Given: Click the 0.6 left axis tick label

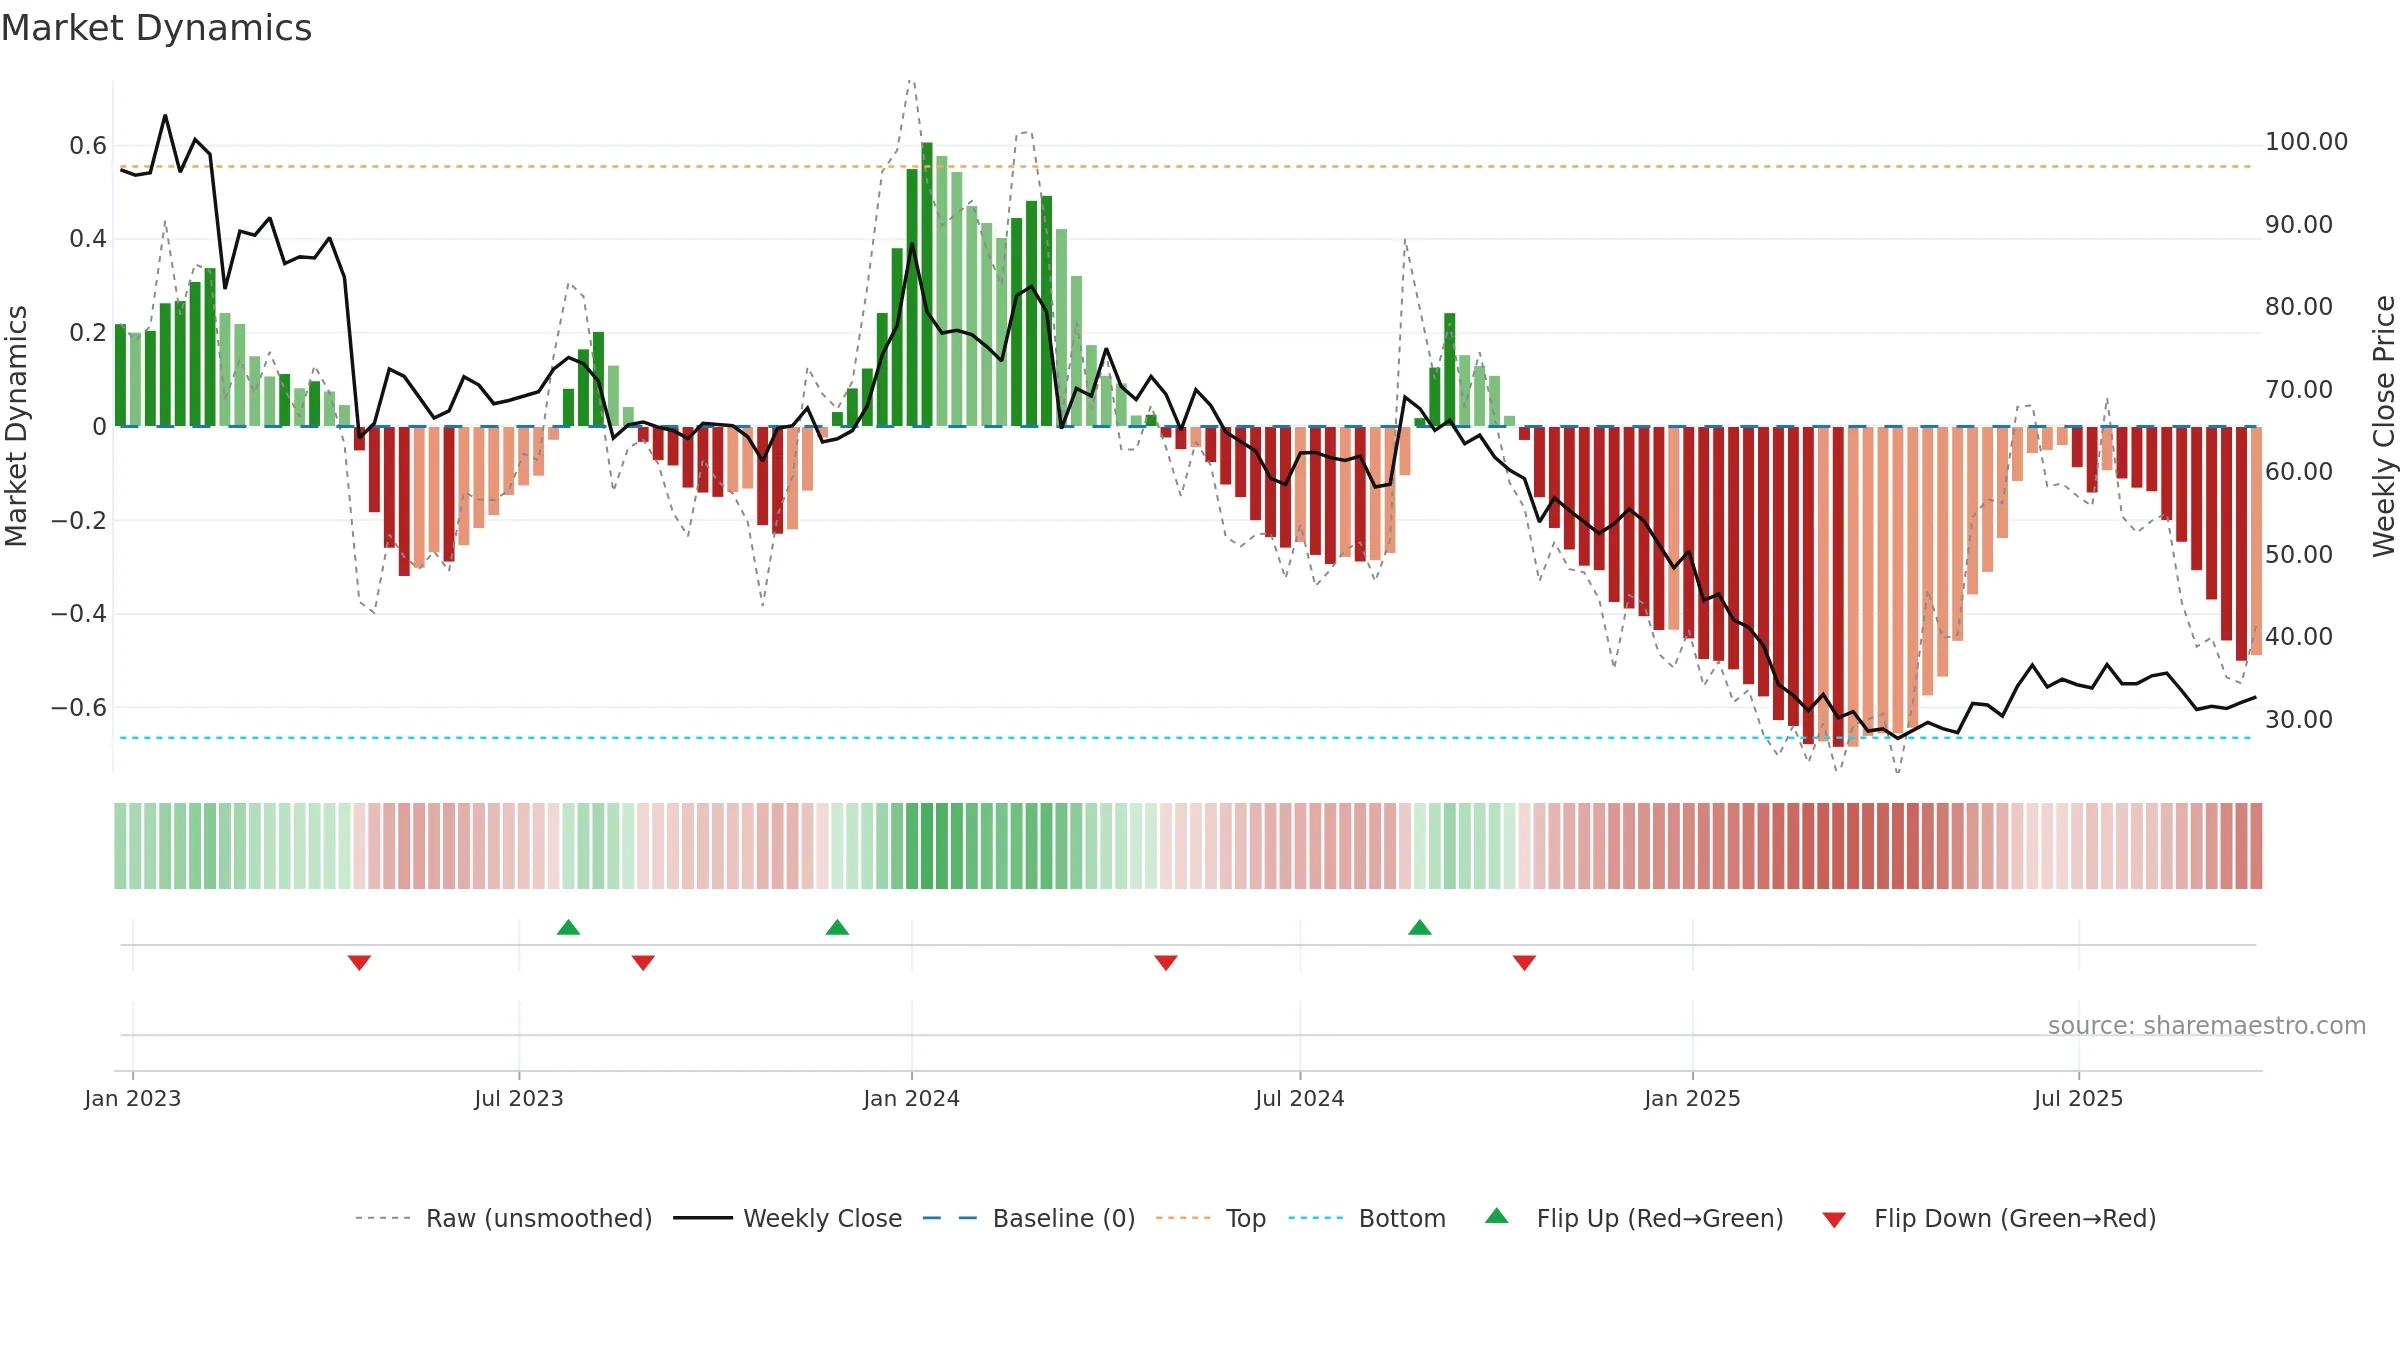Looking at the screenshot, I should [88, 146].
